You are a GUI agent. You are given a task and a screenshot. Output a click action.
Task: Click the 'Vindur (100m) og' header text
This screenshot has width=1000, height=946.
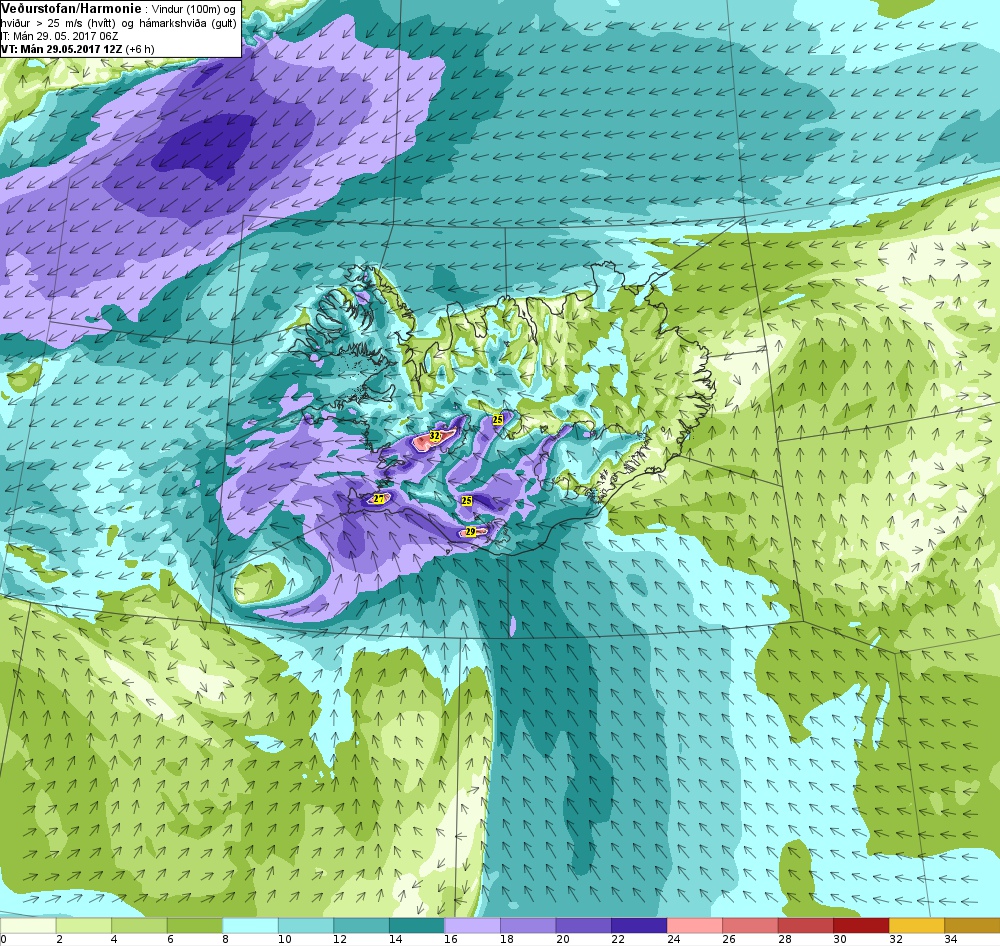point(194,9)
